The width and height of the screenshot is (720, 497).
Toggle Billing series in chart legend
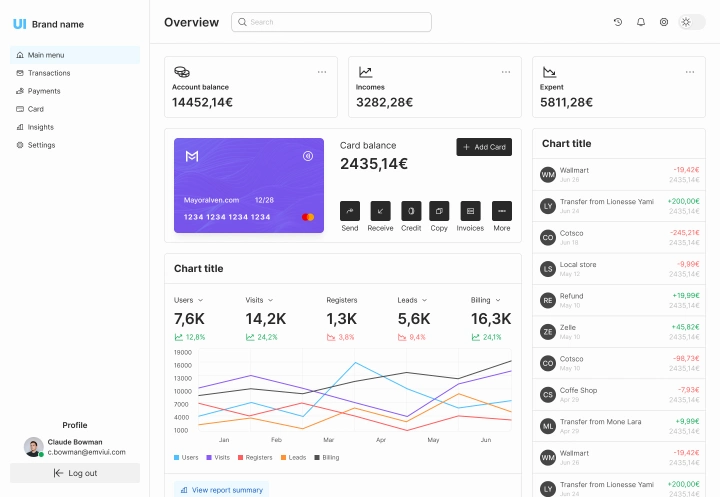click(x=327, y=457)
